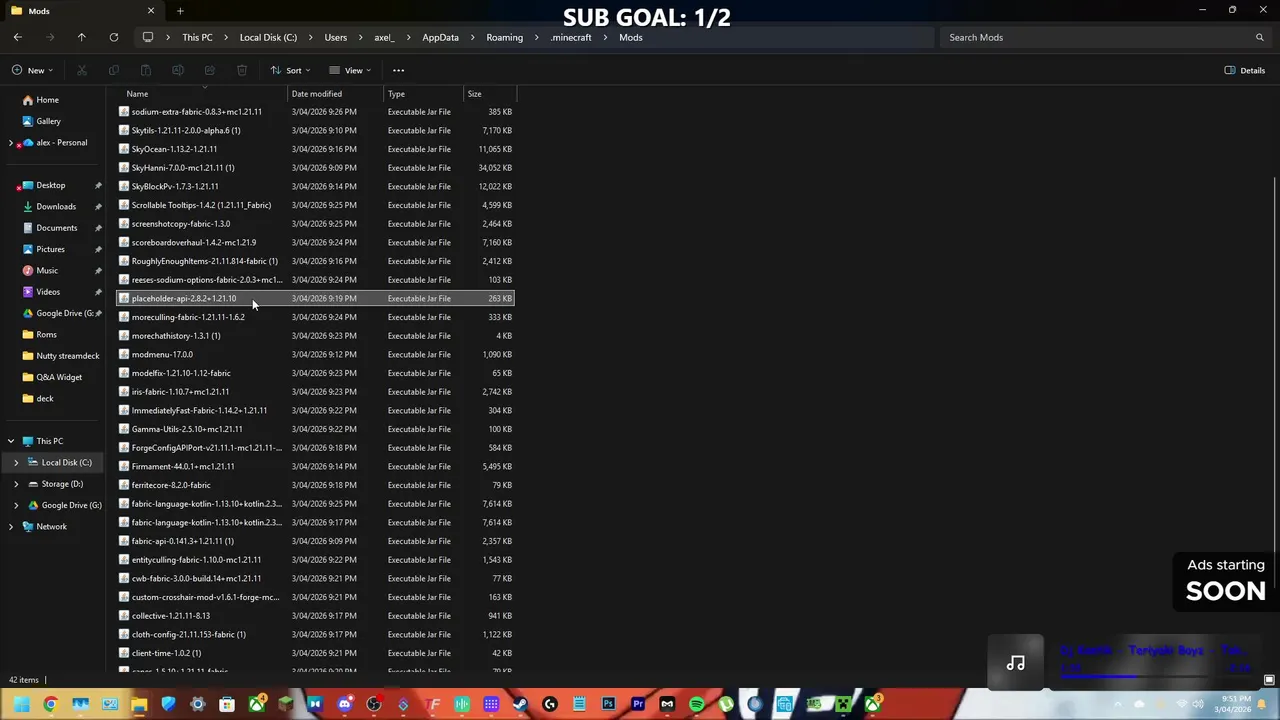Open Spotify from the taskbar

[697, 705]
